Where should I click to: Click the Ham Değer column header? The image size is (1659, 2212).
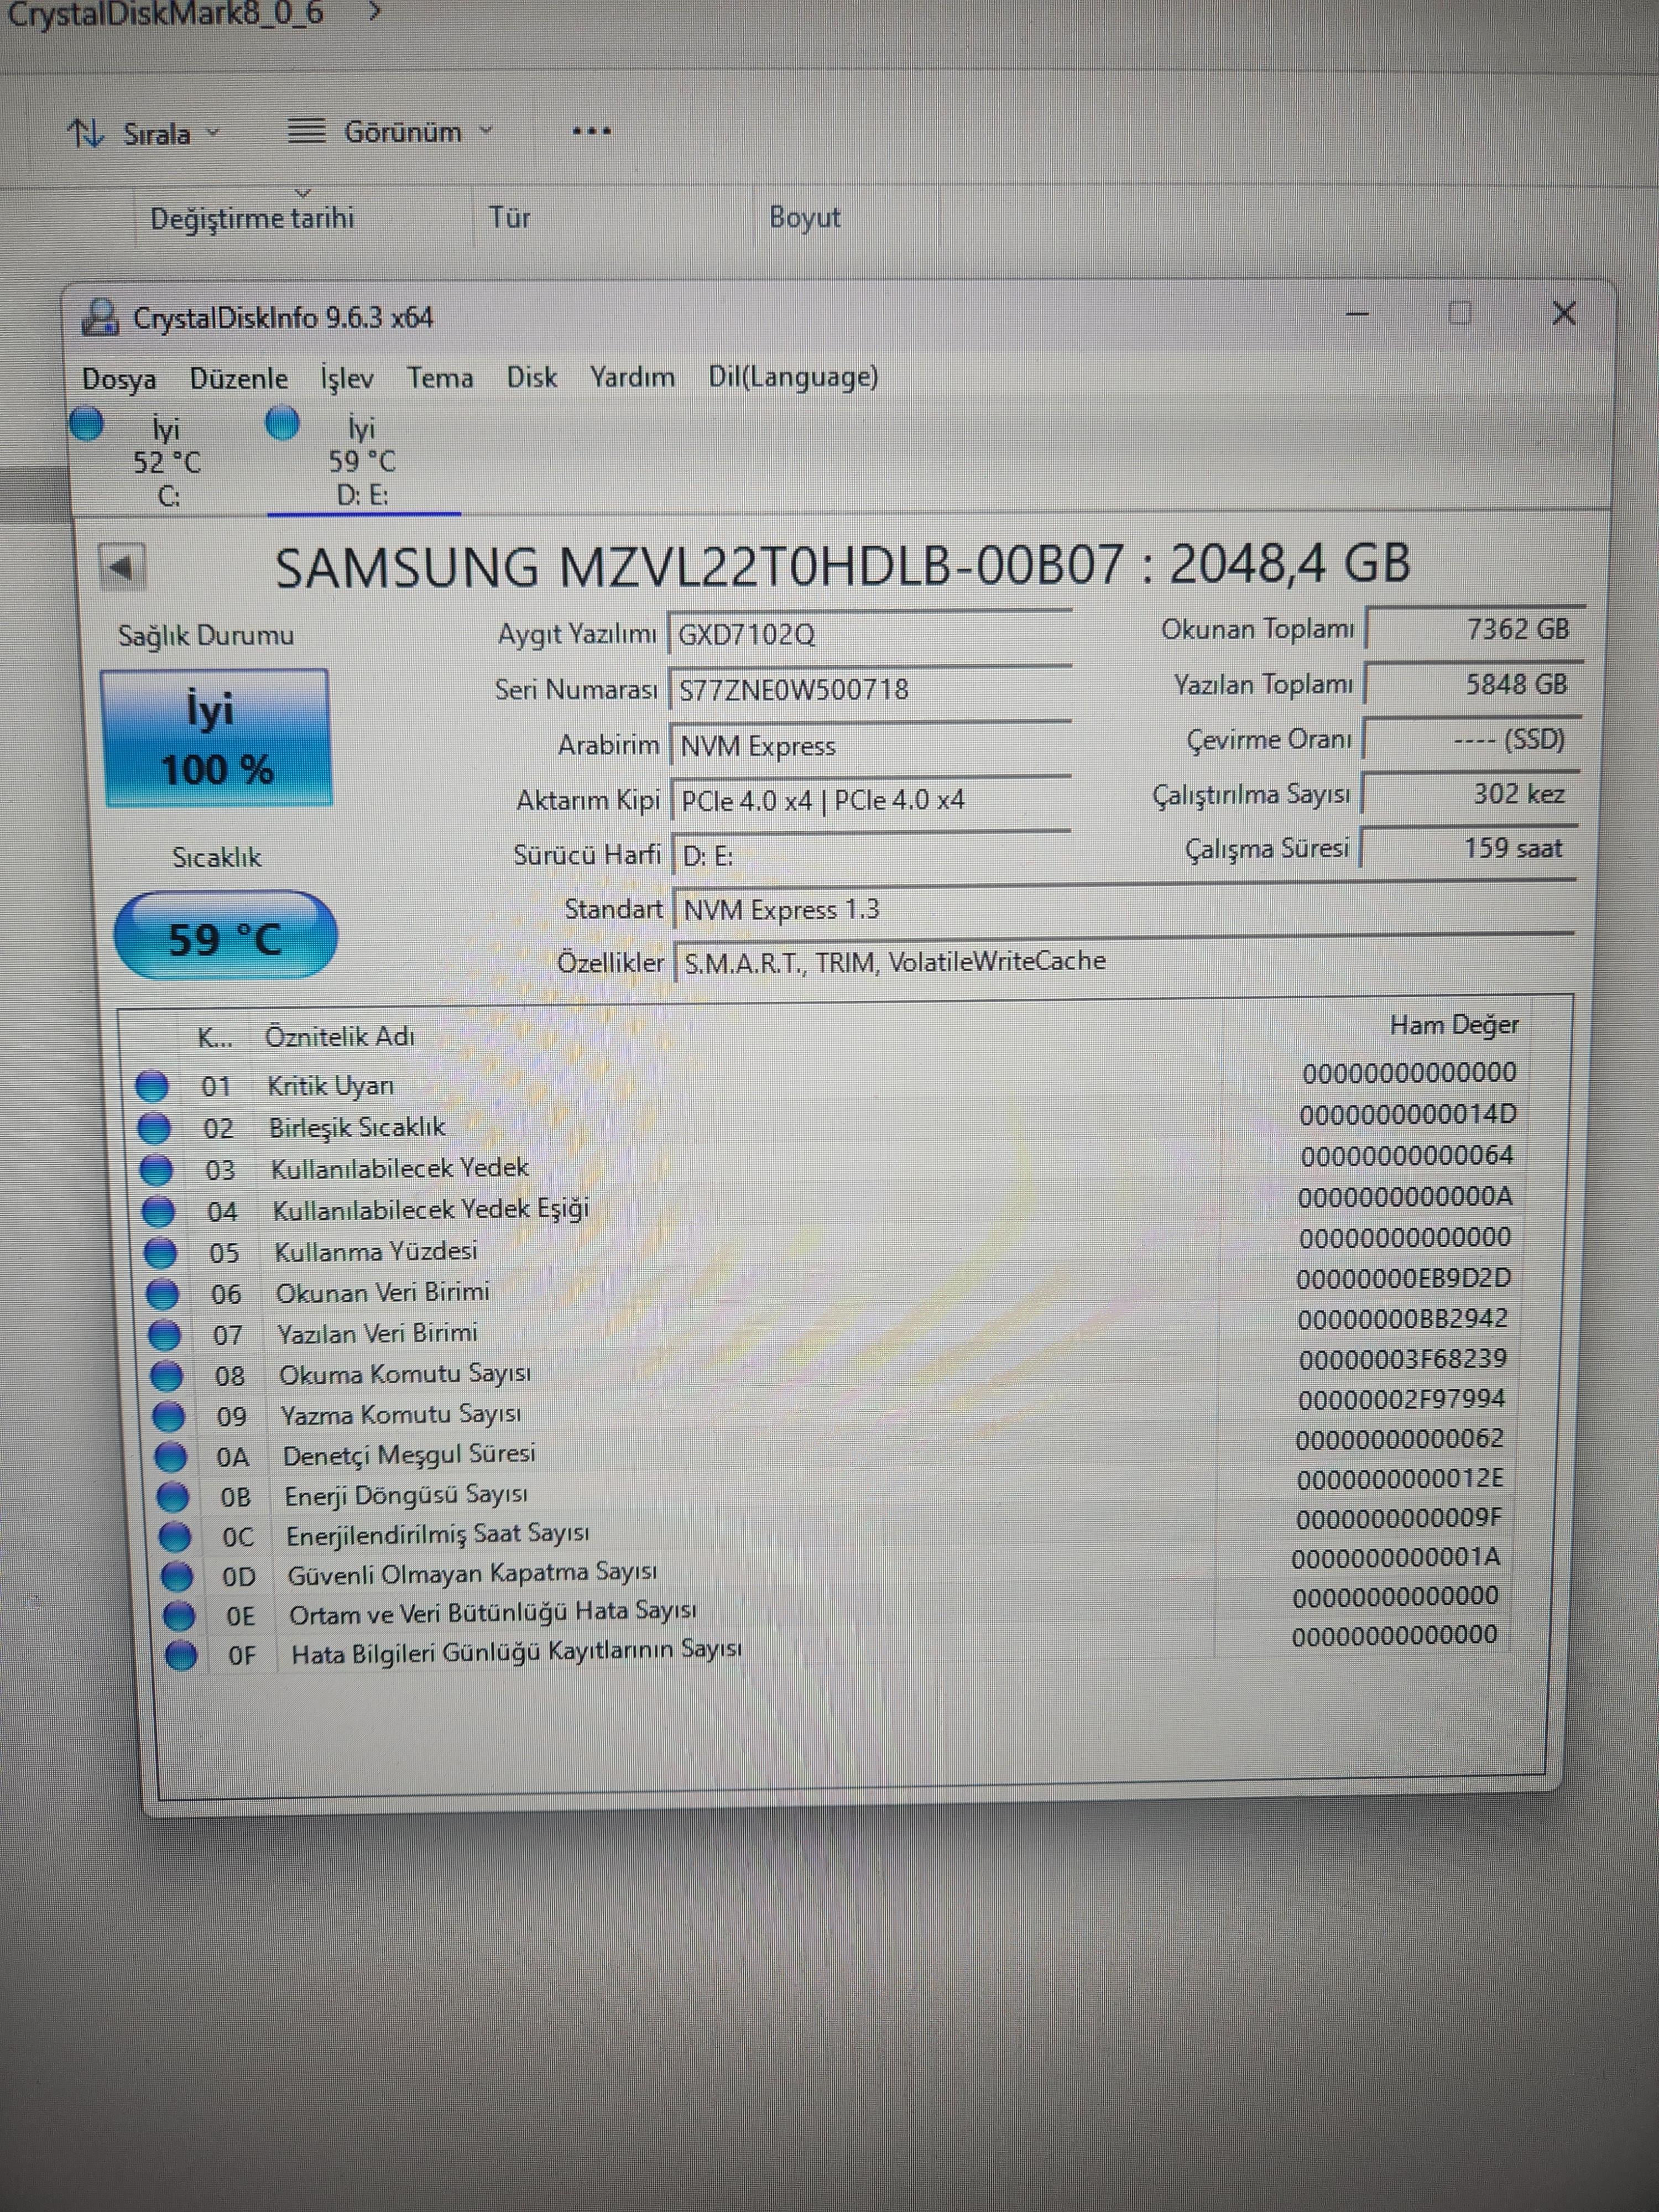[1454, 1025]
